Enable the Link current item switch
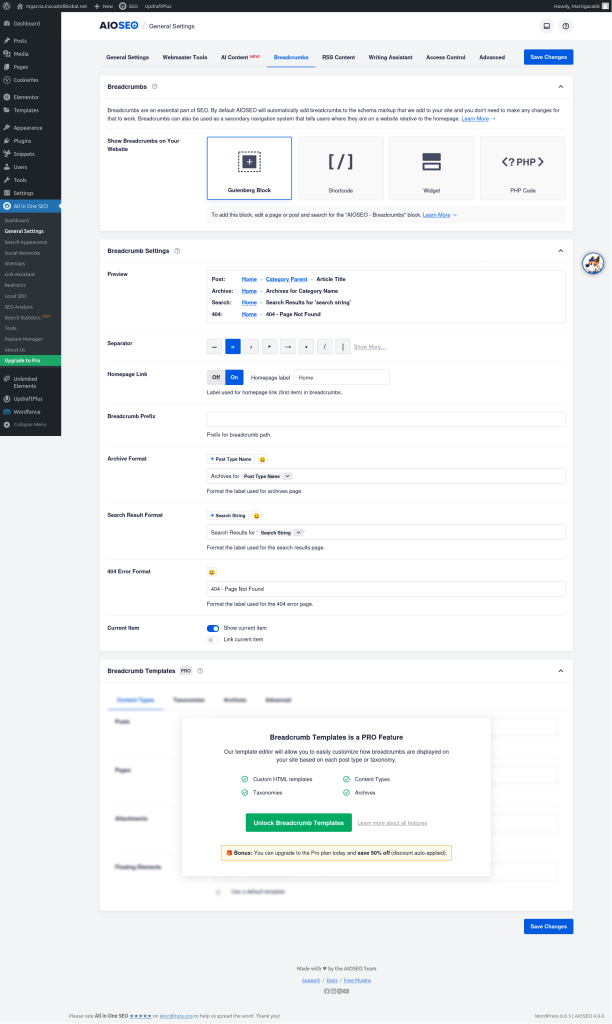Image resolution: width=612 pixels, height=1024 pixels. pos(212,639)
